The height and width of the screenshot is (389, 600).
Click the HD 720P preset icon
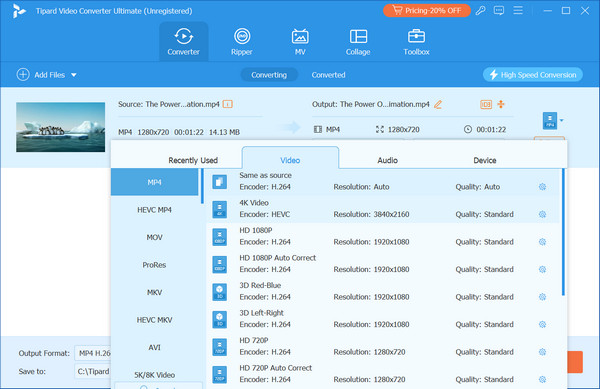(x=220, y=347)
